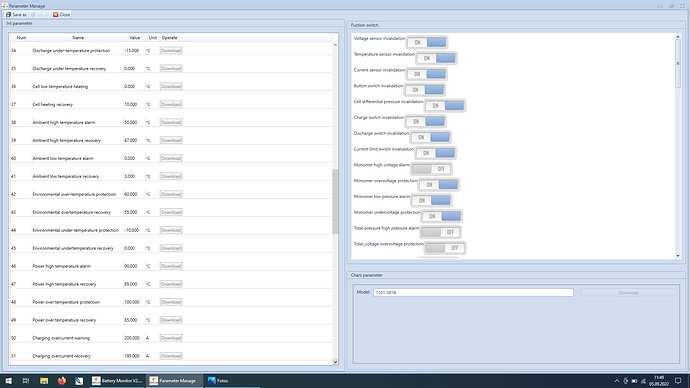
Task: Toggle Current sensor invalidation switch
Action: (426, 74)
